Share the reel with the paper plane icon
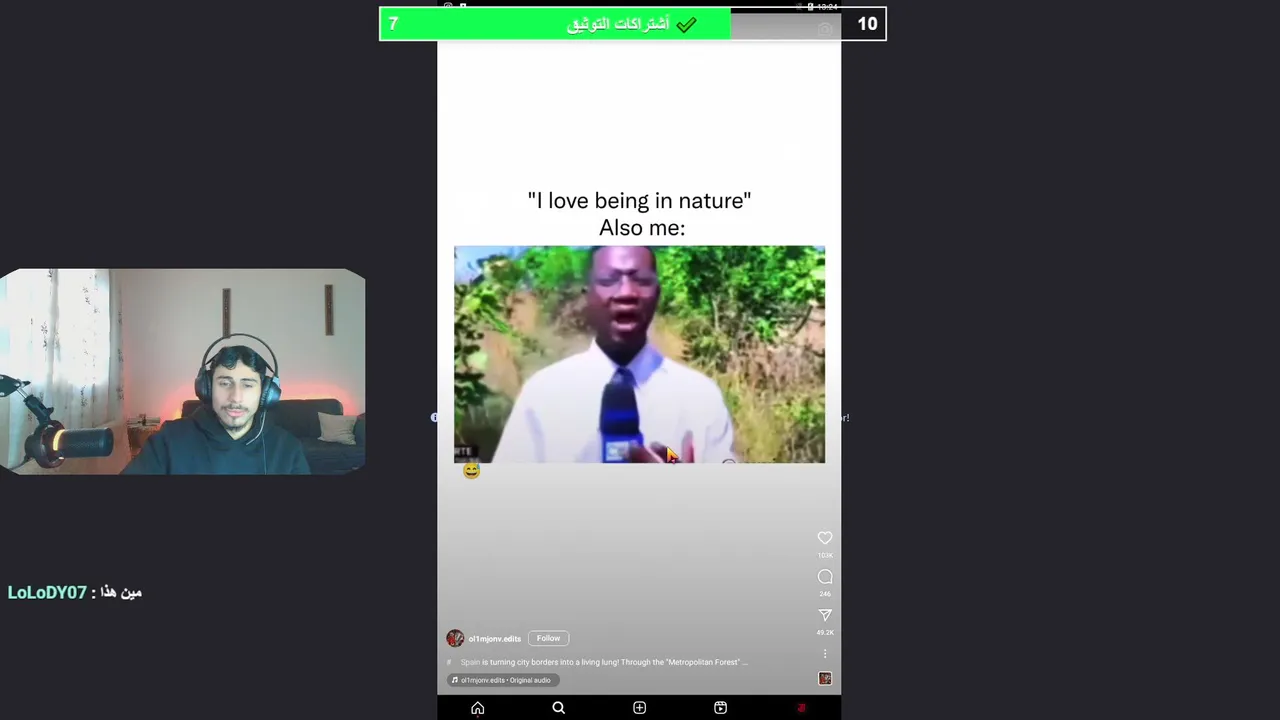 pos(825,615)
